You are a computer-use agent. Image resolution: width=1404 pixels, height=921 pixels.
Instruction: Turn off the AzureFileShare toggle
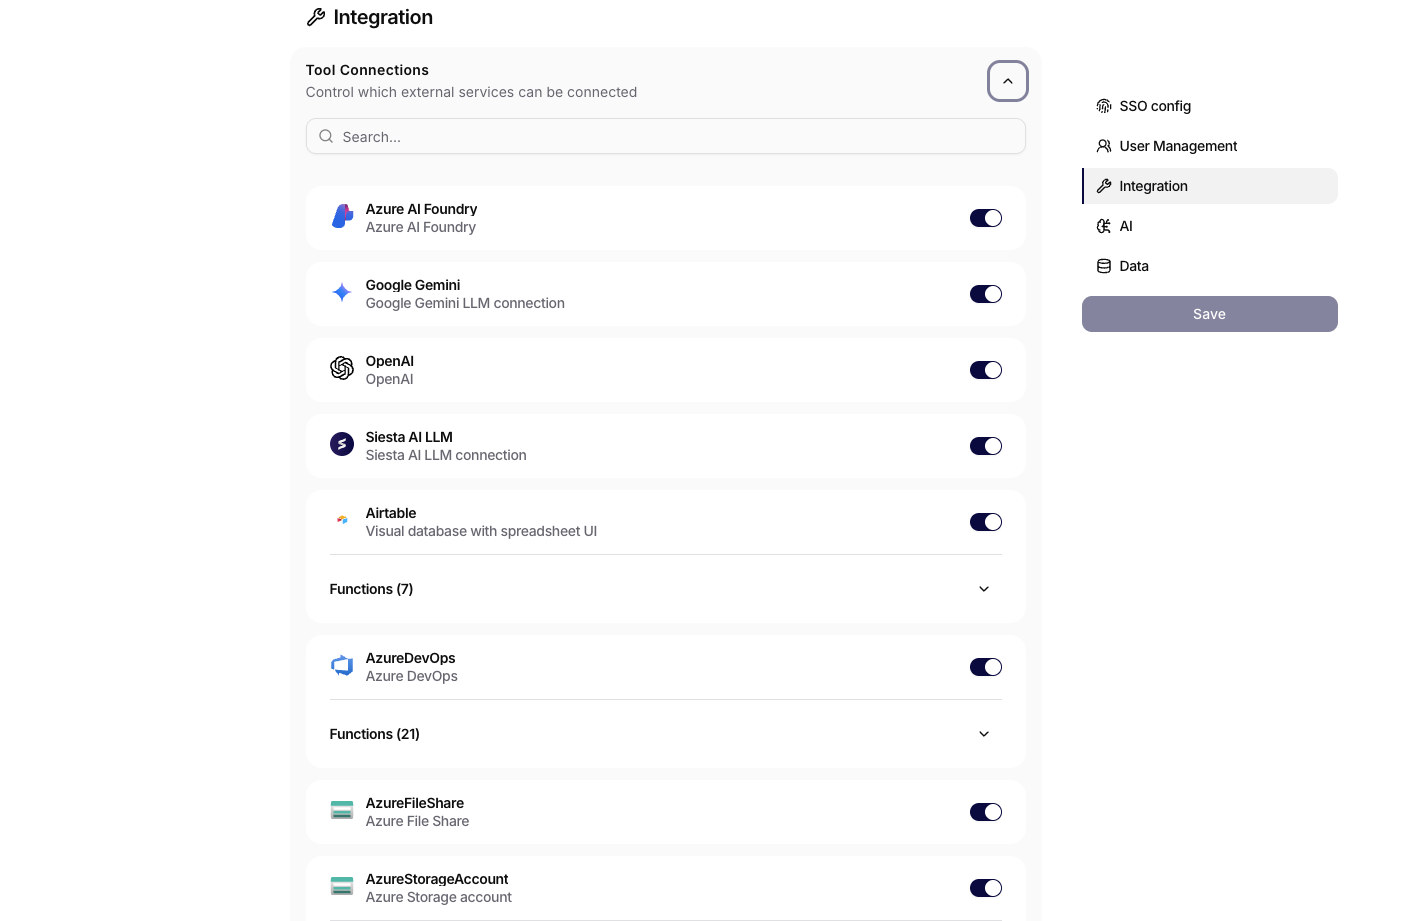(x=986, y=812)
